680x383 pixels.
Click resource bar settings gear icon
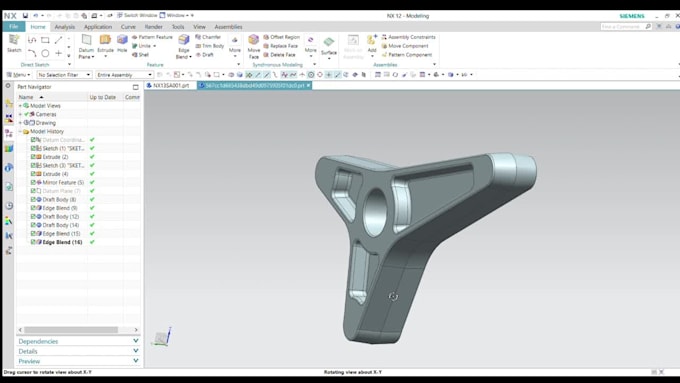8,86
